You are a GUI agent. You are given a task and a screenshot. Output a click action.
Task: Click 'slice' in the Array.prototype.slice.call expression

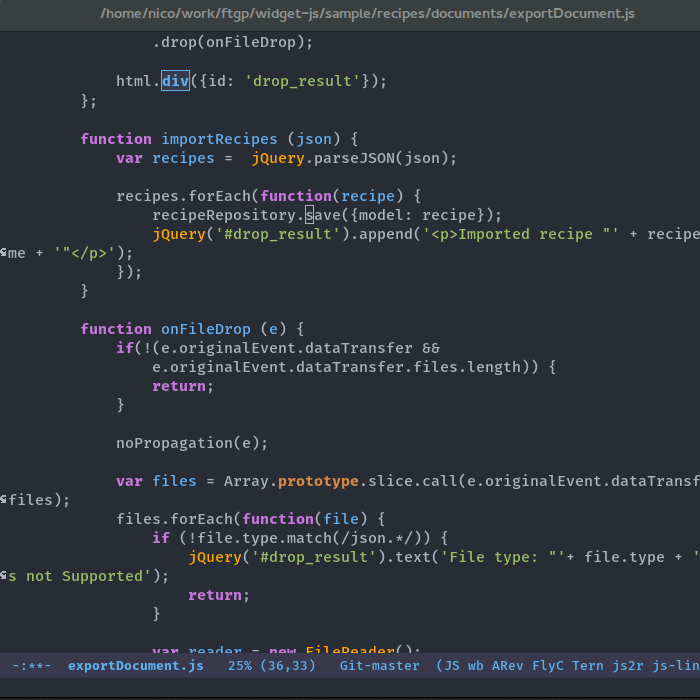coord(390,481)
